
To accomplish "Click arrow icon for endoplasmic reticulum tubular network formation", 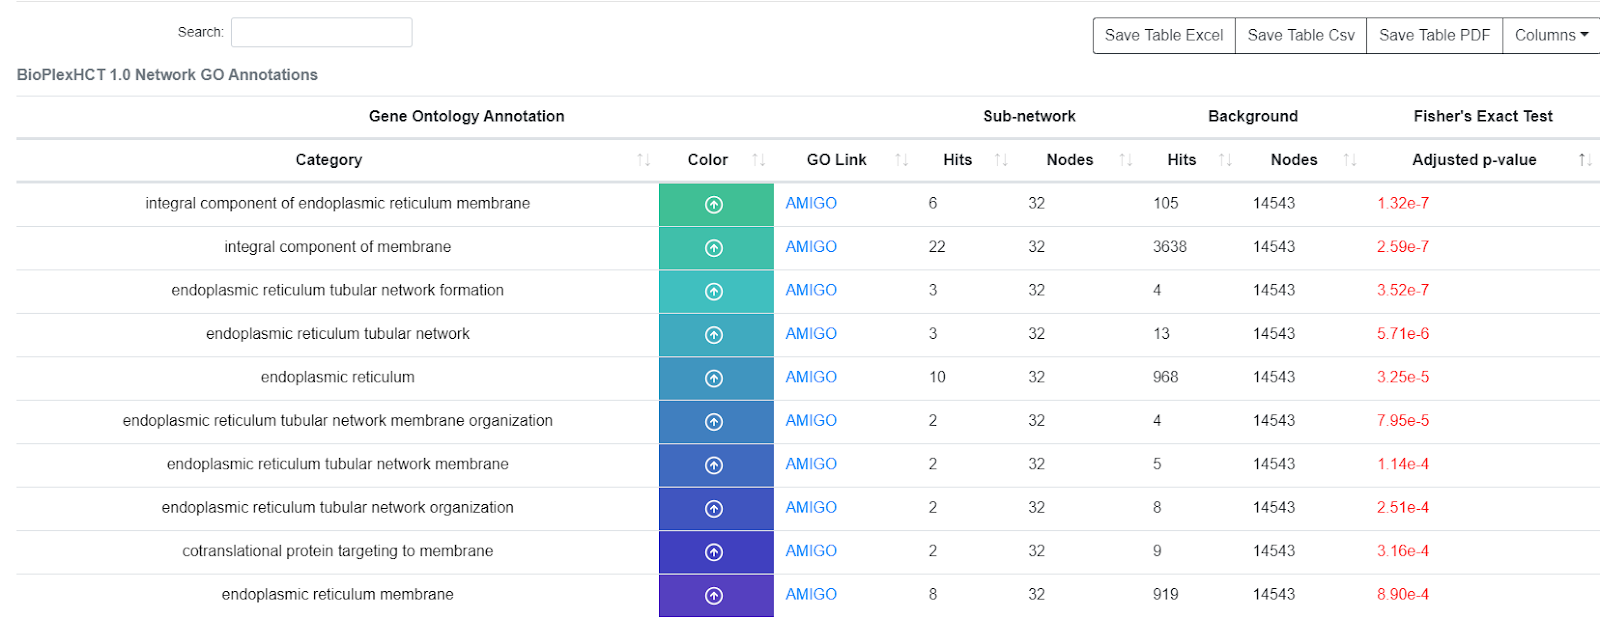I will 714,292.
